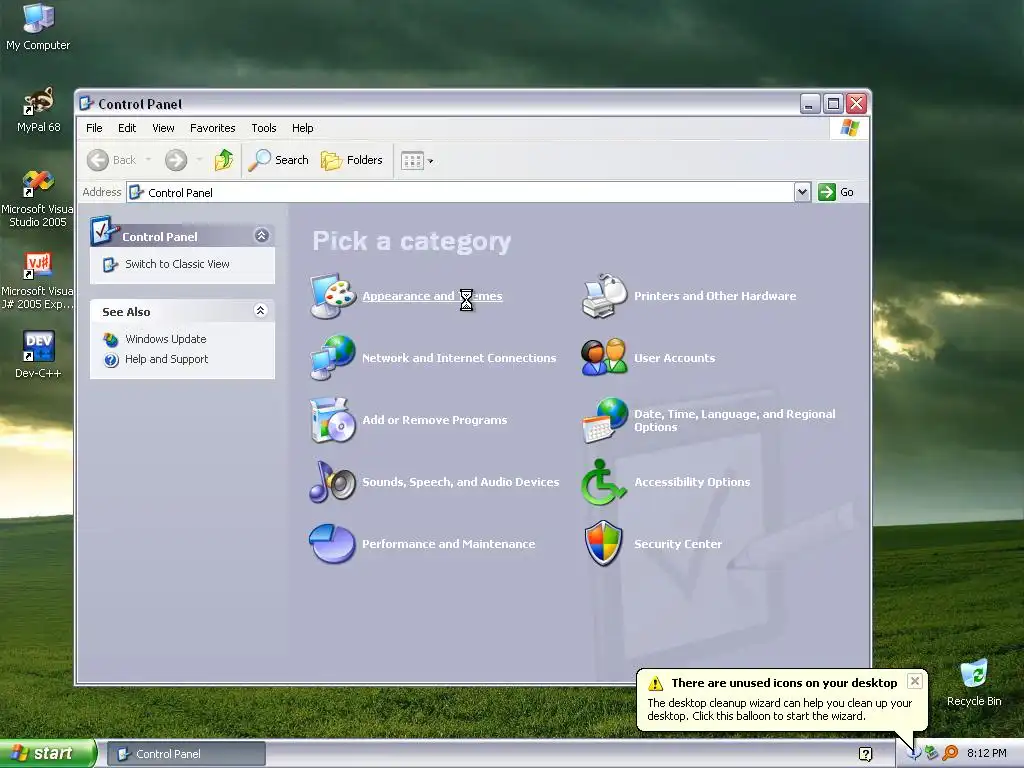Open the Printers and Other Hardware icon
Screen dimensions: 1024x768
click(604, 296)
